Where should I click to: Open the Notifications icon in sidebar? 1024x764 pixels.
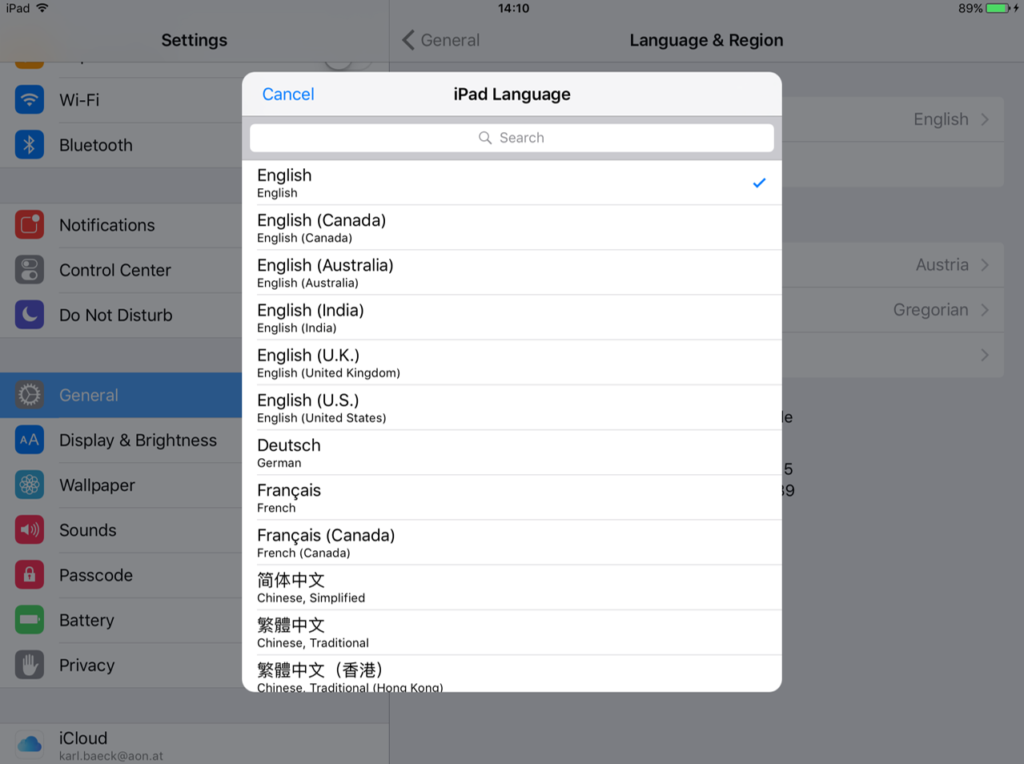point(29,225)
